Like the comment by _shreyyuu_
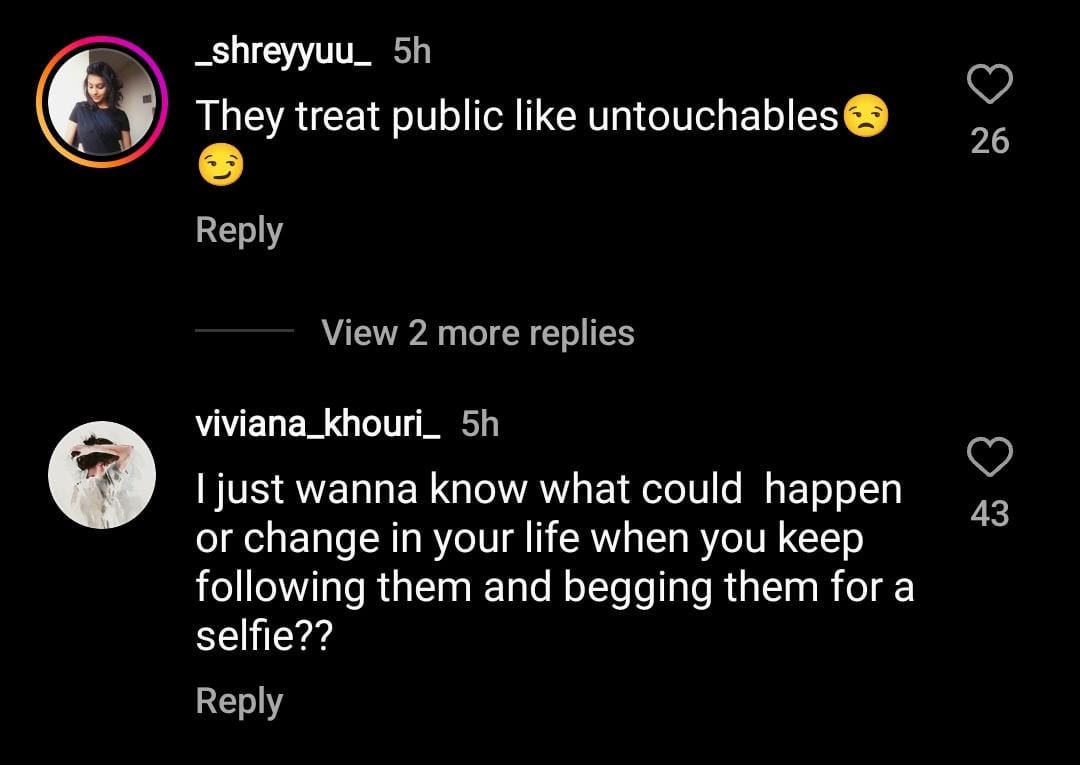The height and width of the screenshot is (765, 1080). (990, 85)
